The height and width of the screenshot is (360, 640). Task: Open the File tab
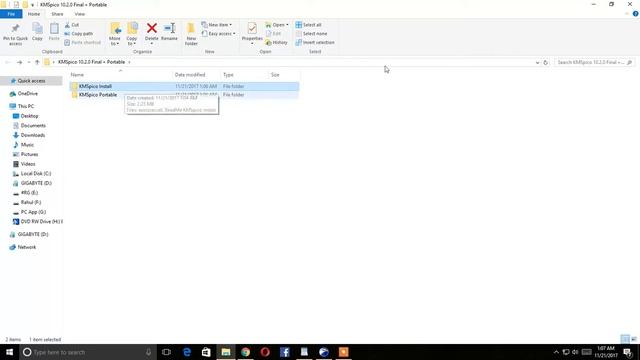click(11, 14)
